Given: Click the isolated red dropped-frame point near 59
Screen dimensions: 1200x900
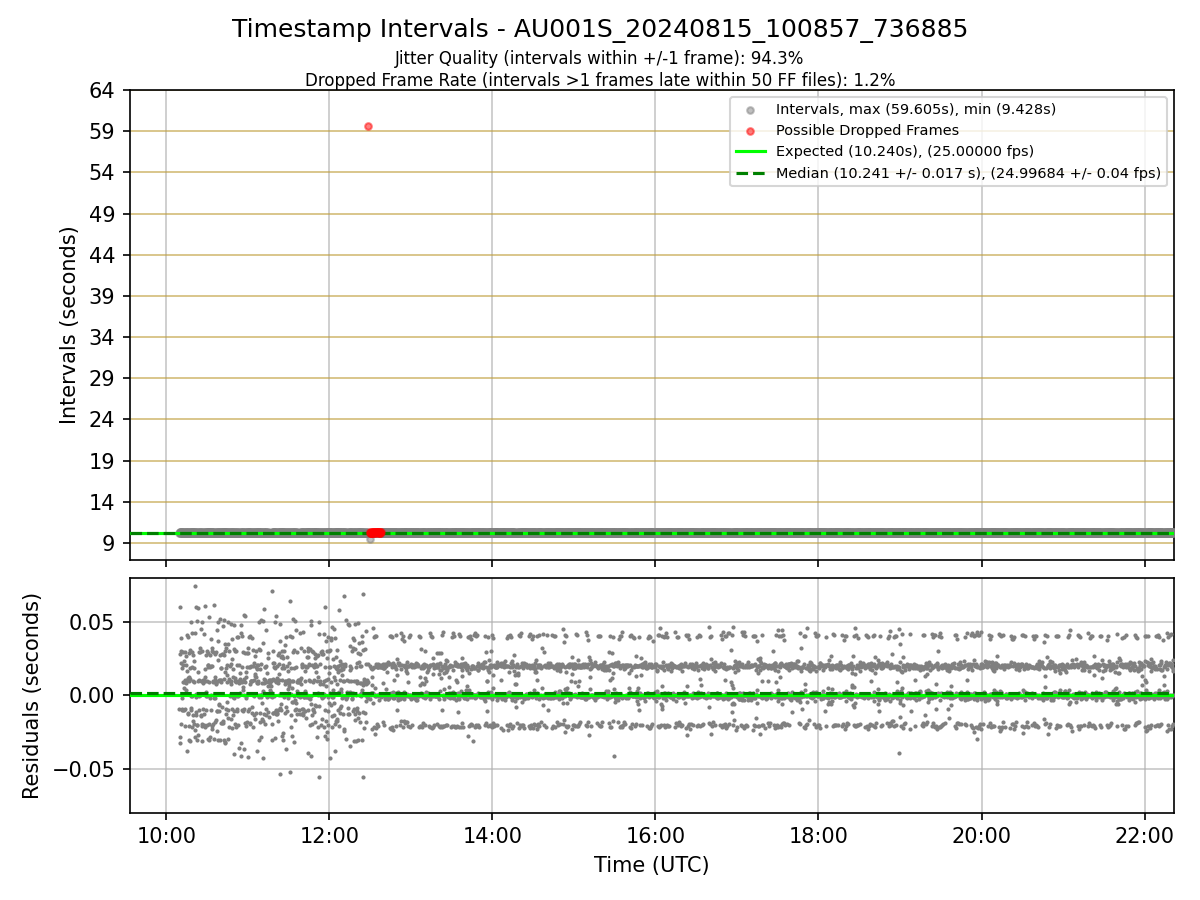Looking at the screenshot, I should tap(368, 126).
